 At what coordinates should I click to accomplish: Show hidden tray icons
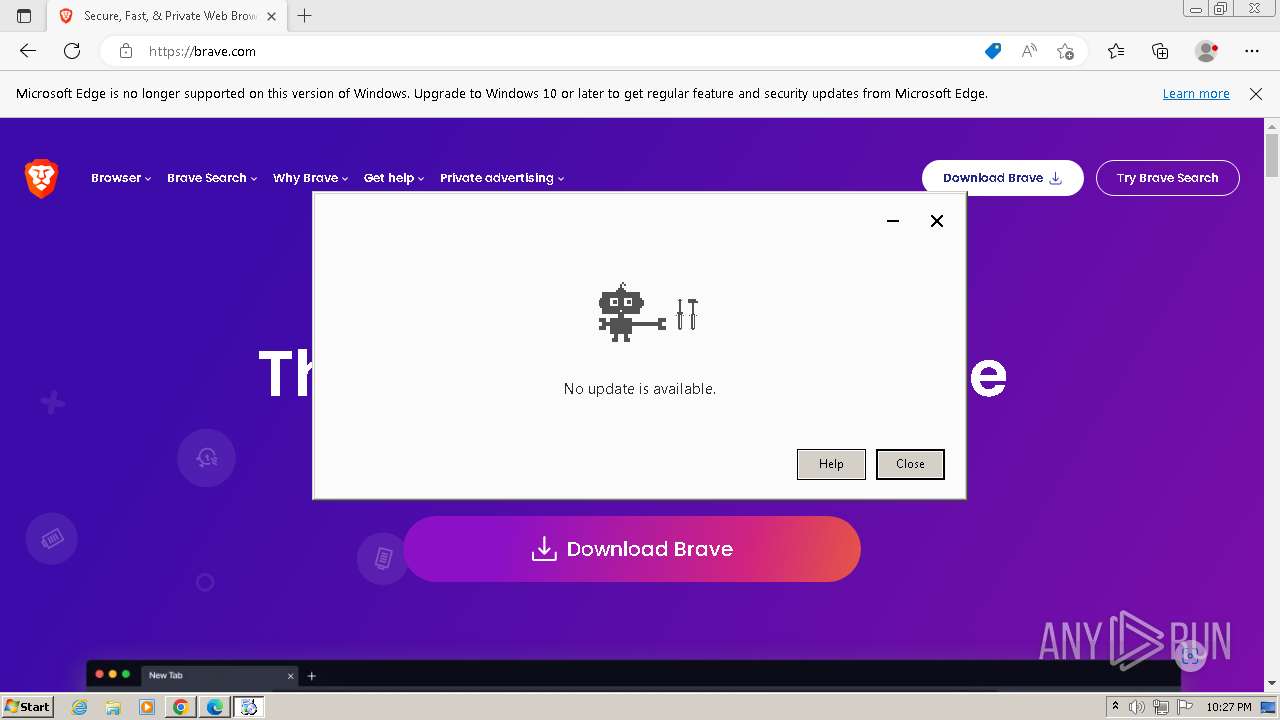1116,707
